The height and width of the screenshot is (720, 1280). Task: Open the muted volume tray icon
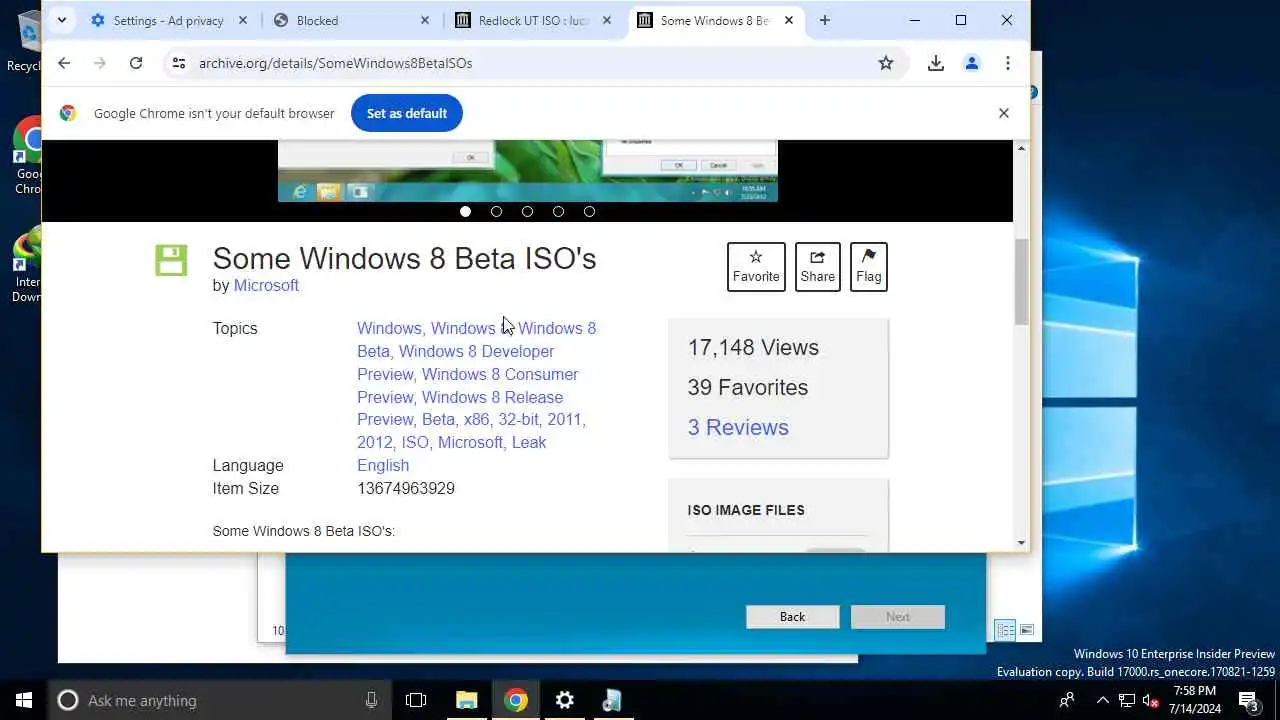(1151, 700)
